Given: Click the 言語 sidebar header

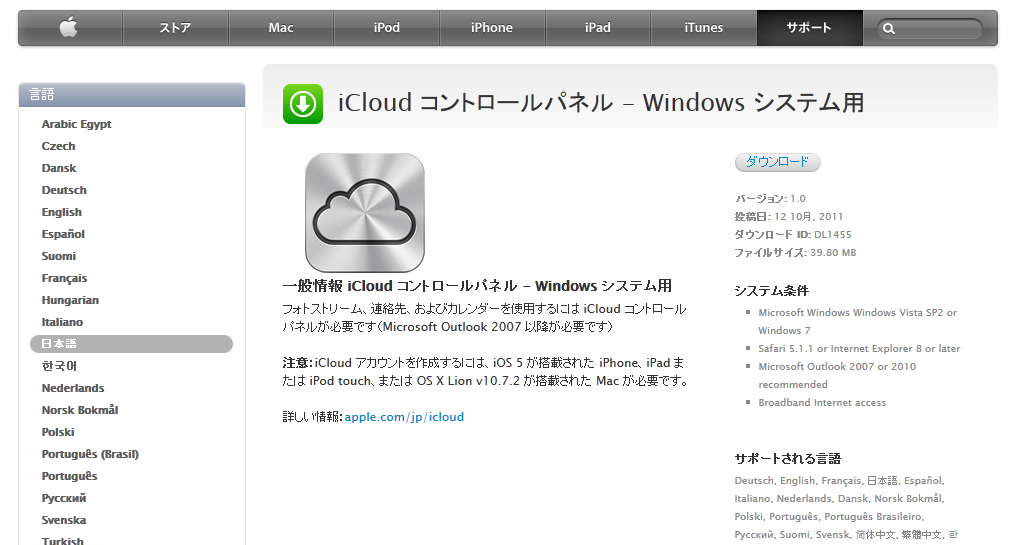Looking at the screenshot, I should (132, 95).
